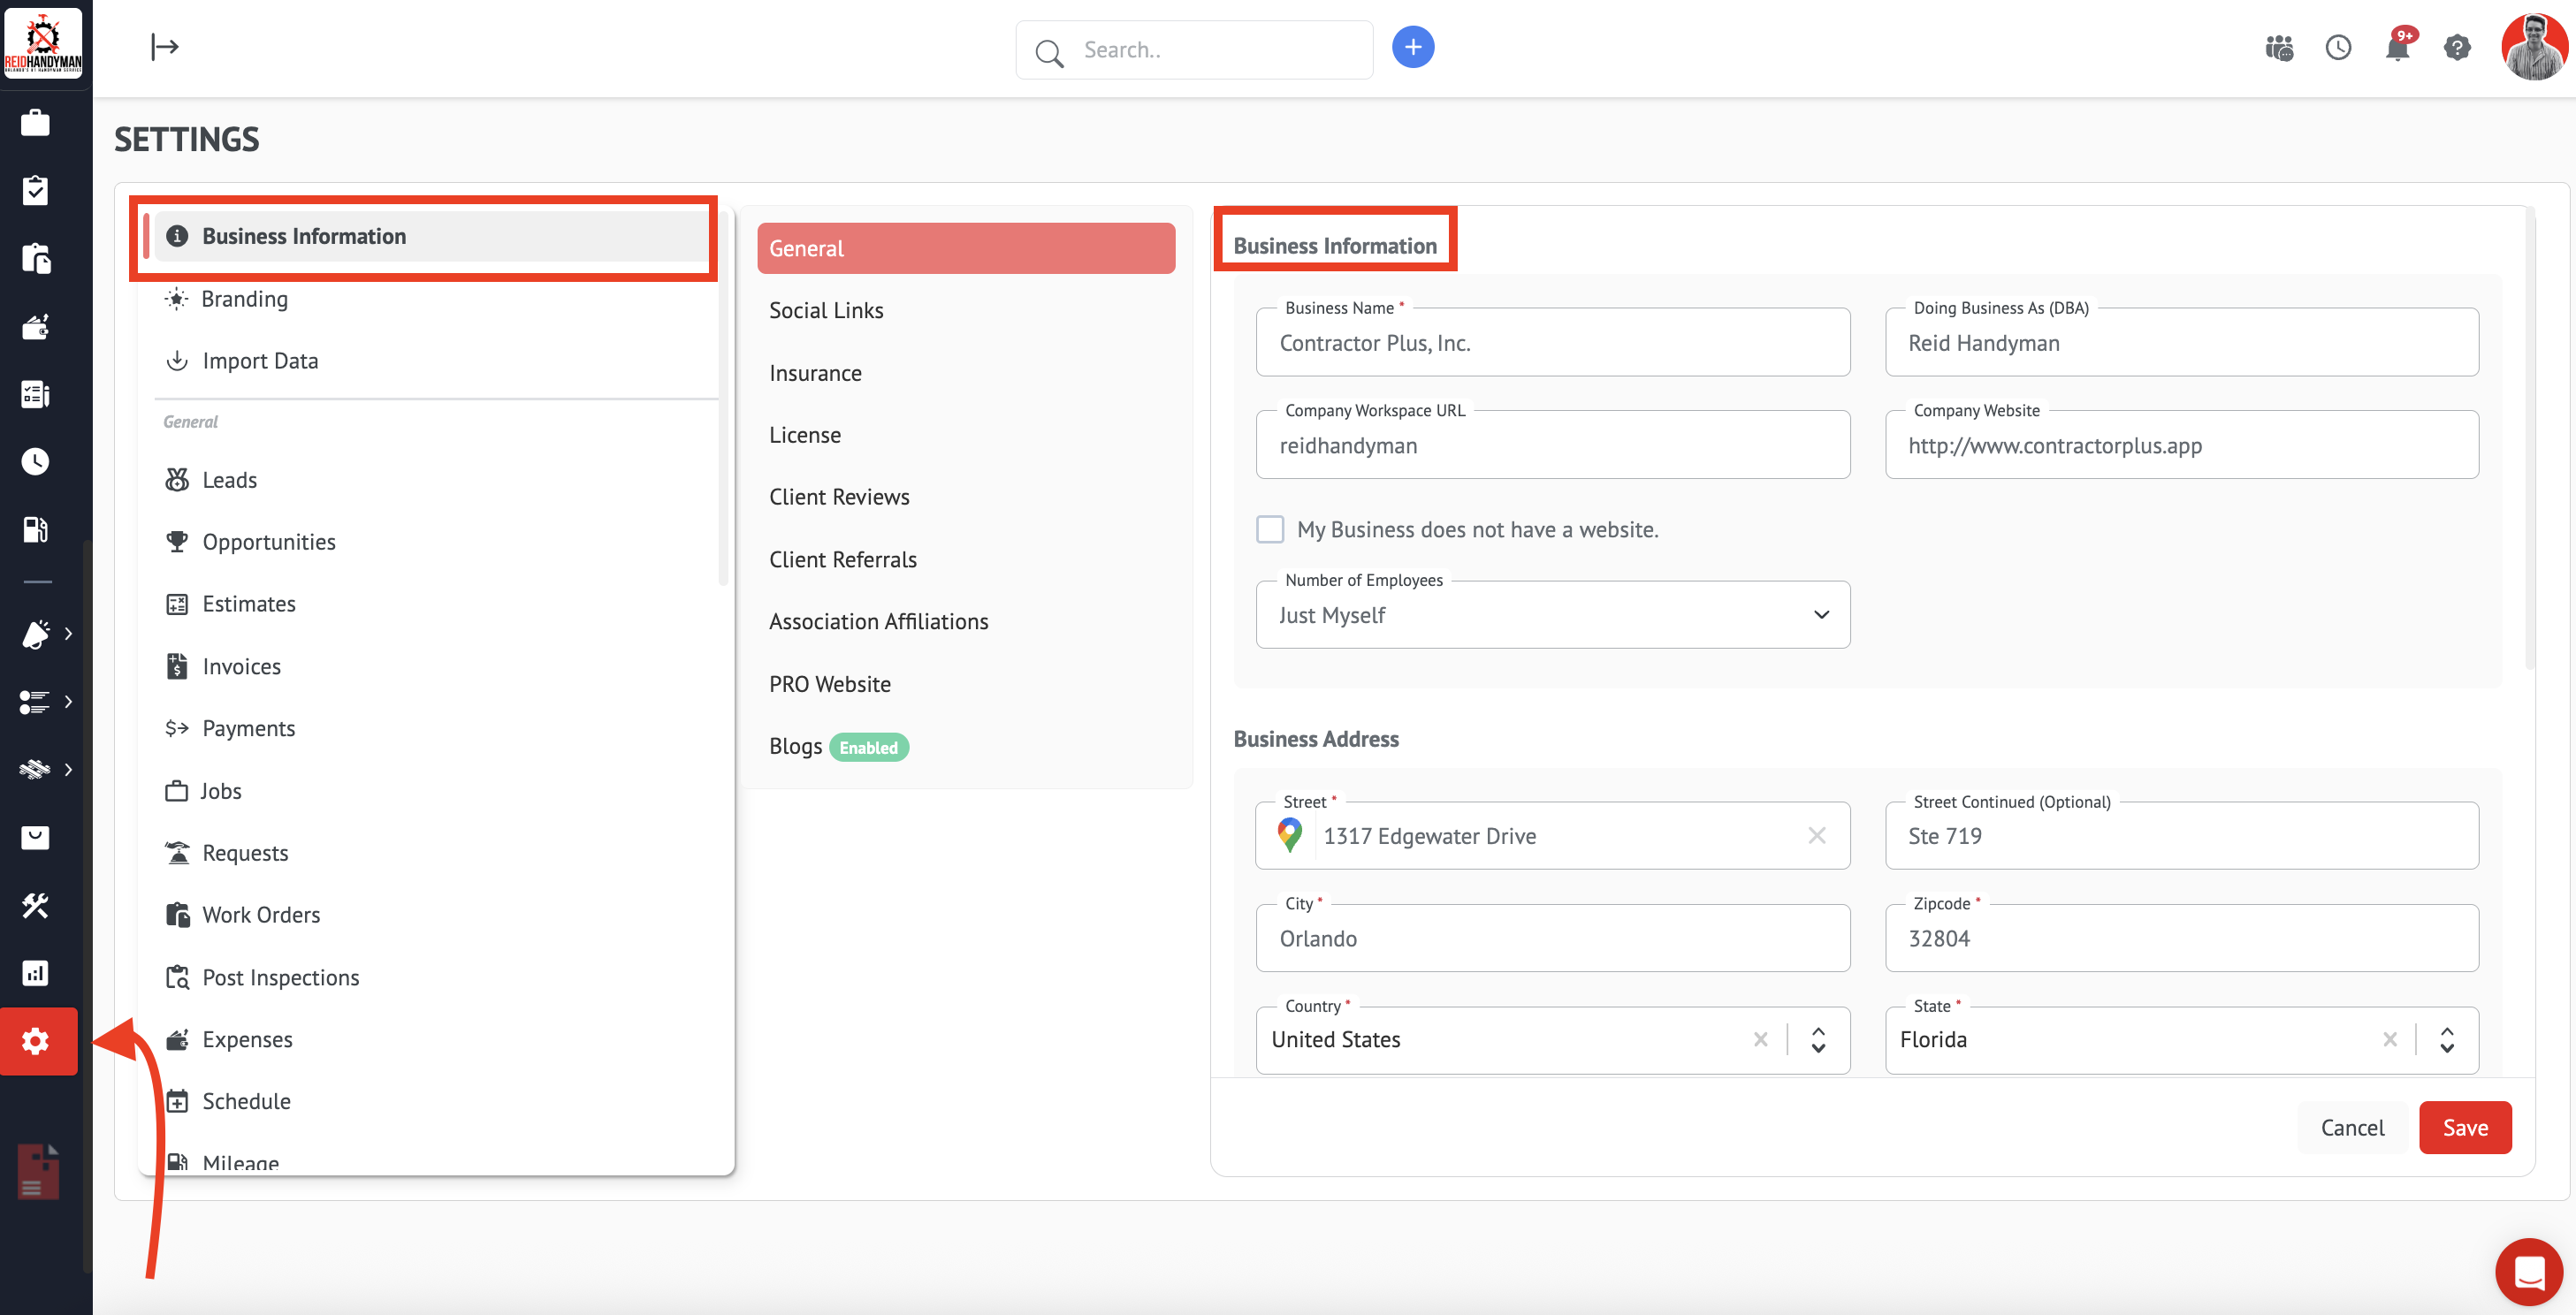Open the chat support bubble icon
This screenshot has width=2576, height=1315.
click(2528, 1272)
